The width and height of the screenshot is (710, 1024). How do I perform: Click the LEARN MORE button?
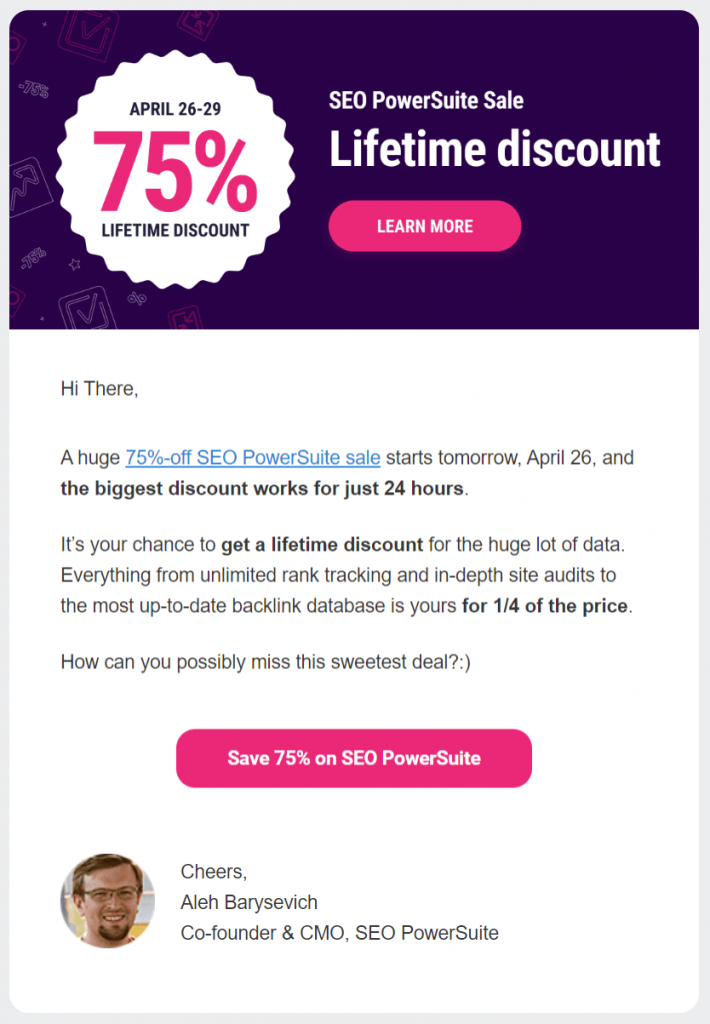pyautogui.click(x=425, y=226)
